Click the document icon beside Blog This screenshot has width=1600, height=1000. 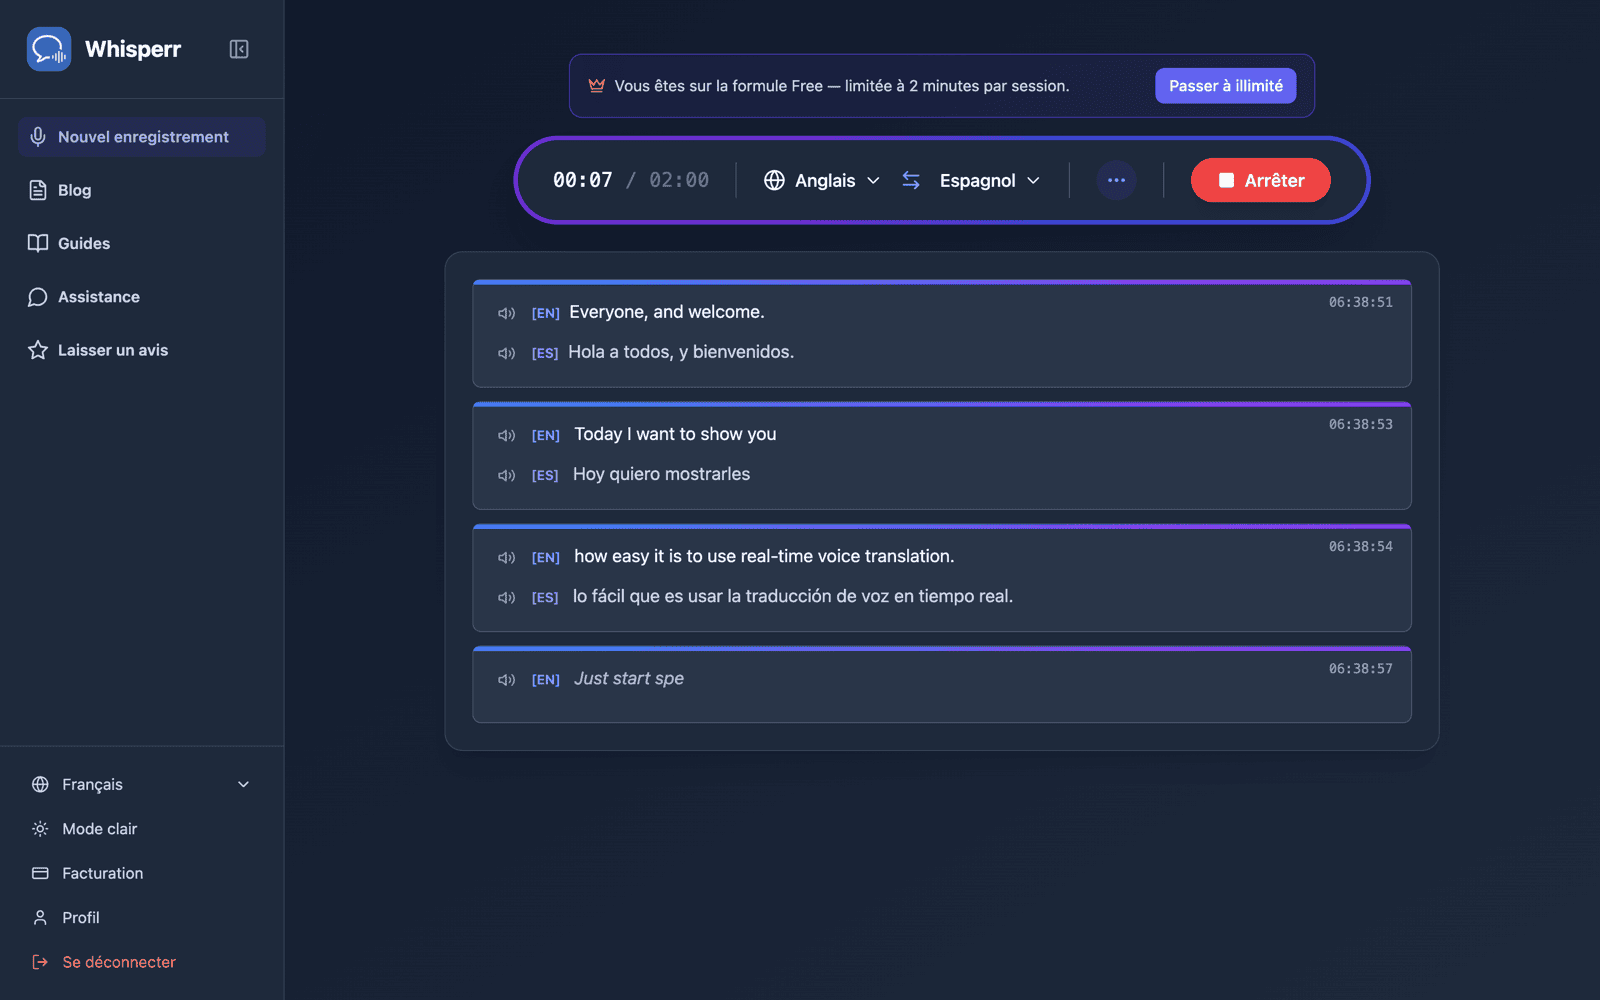[x=38, y=190]
